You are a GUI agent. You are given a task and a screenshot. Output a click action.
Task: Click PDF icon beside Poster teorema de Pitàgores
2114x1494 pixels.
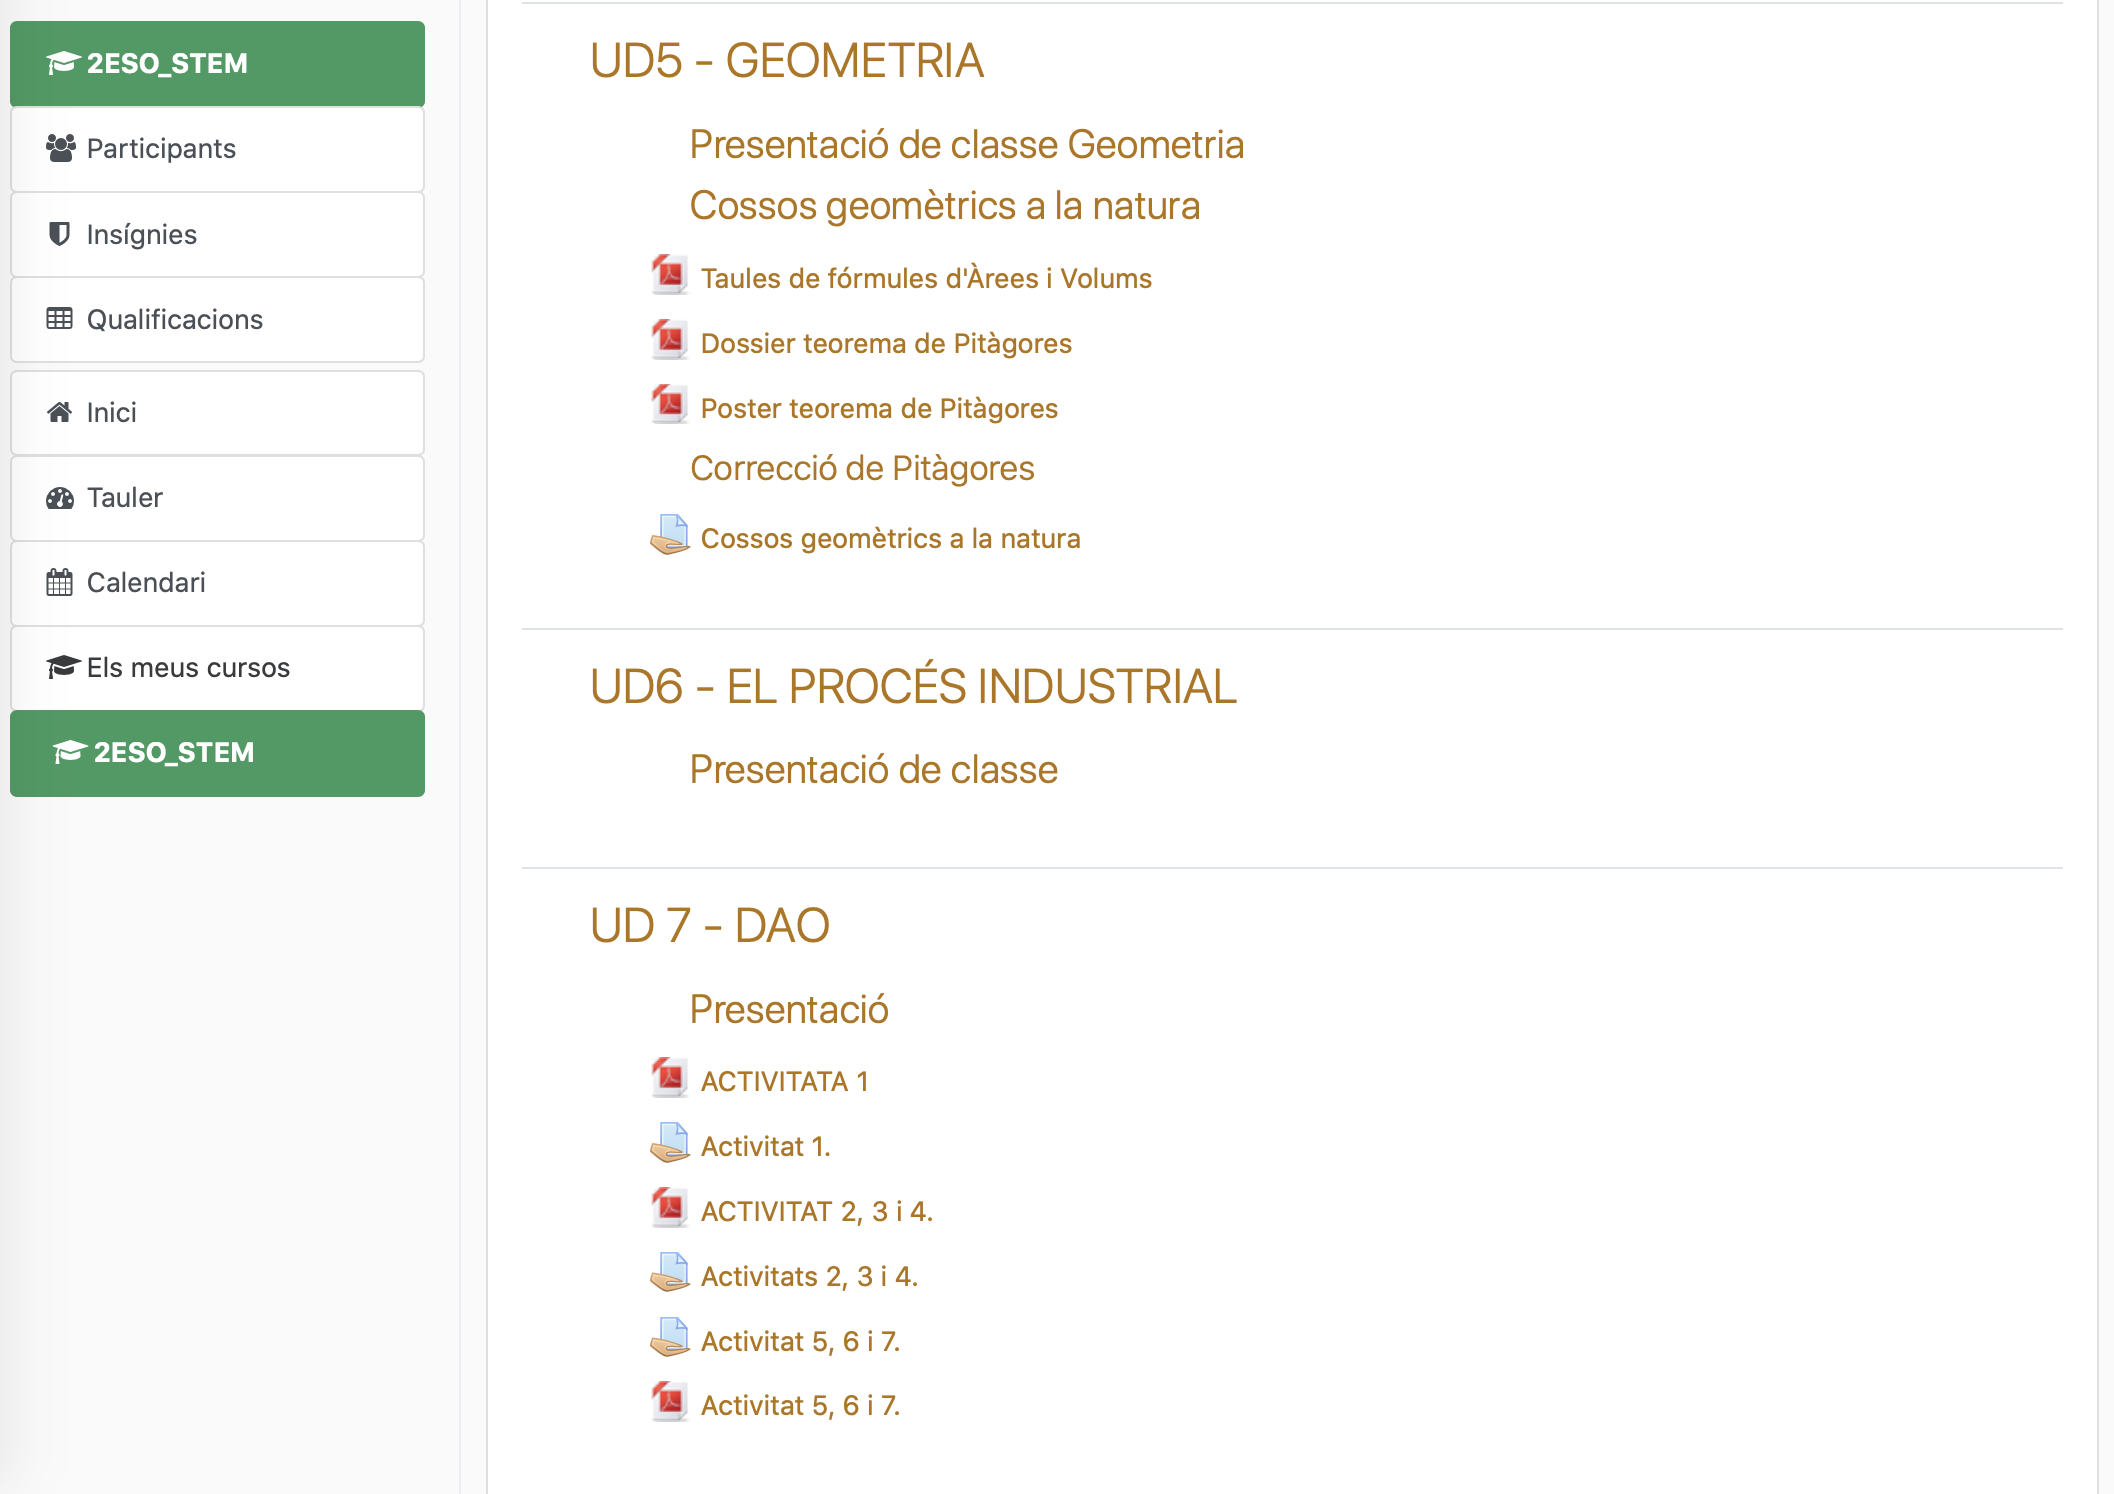669,405
